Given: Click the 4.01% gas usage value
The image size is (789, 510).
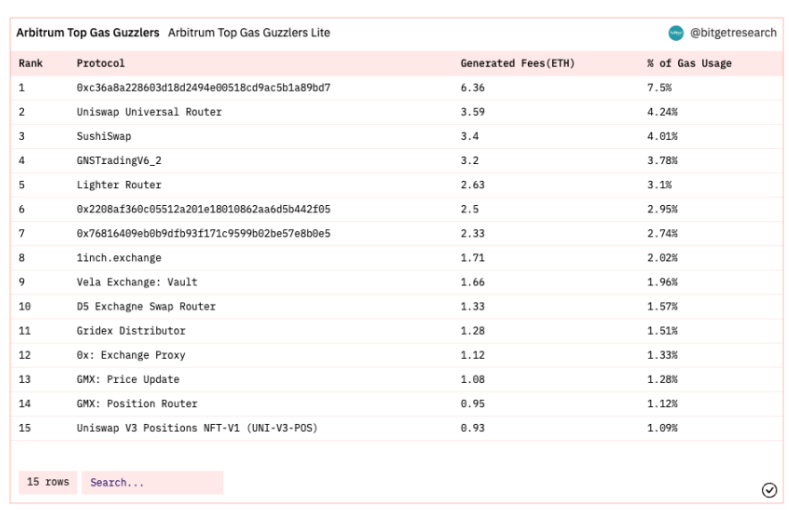Looking at the screenshot, I should point(662,136).
